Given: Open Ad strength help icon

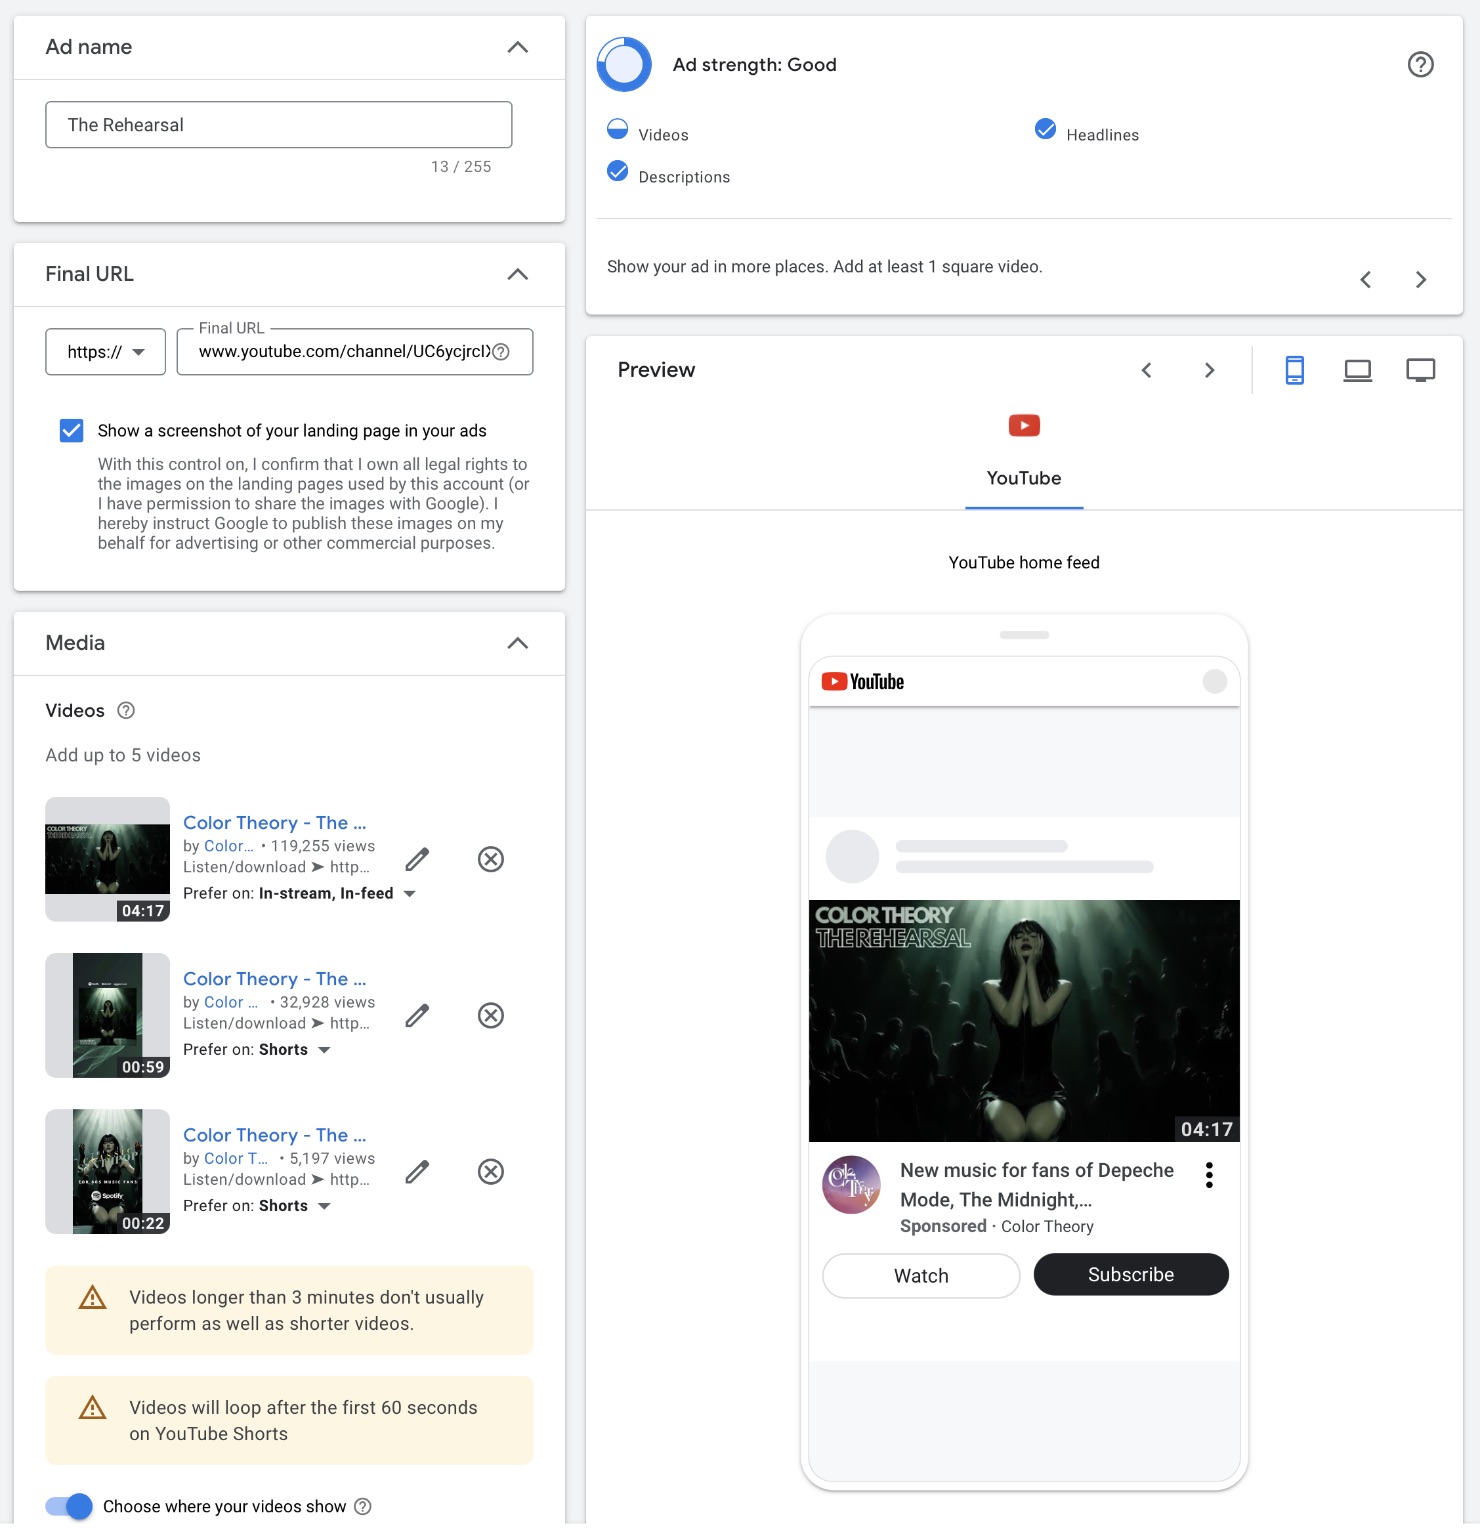Looking at the screenshot, I should 1420,65.
